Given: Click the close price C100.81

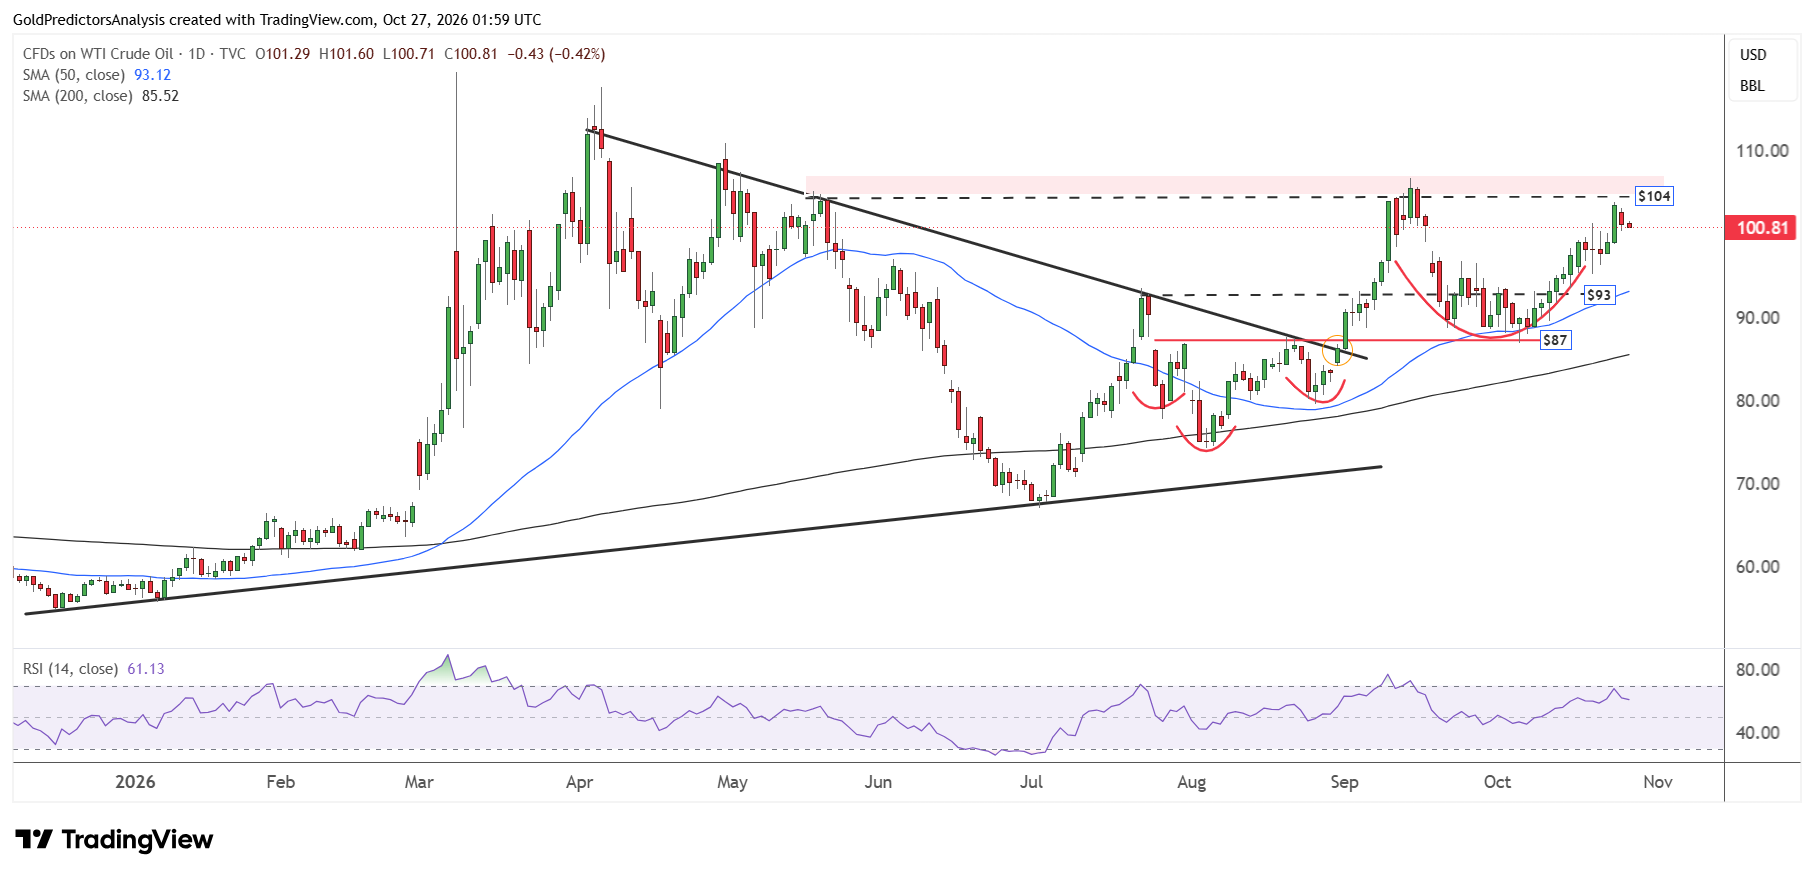Looking at the screenshot, I should [471, 54].
